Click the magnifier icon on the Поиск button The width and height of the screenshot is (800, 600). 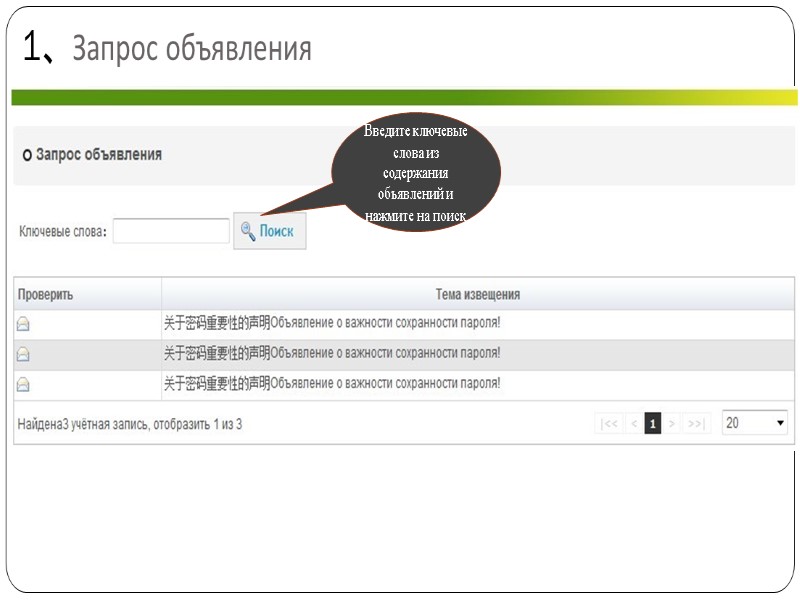point(246,230)
